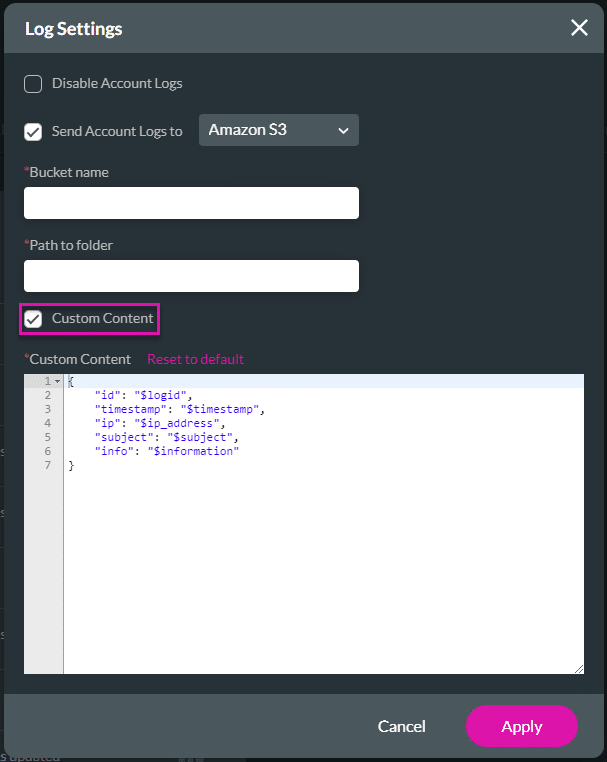
Task: Place cursor on the "$subject" value
Action: (x=202, y=437)
